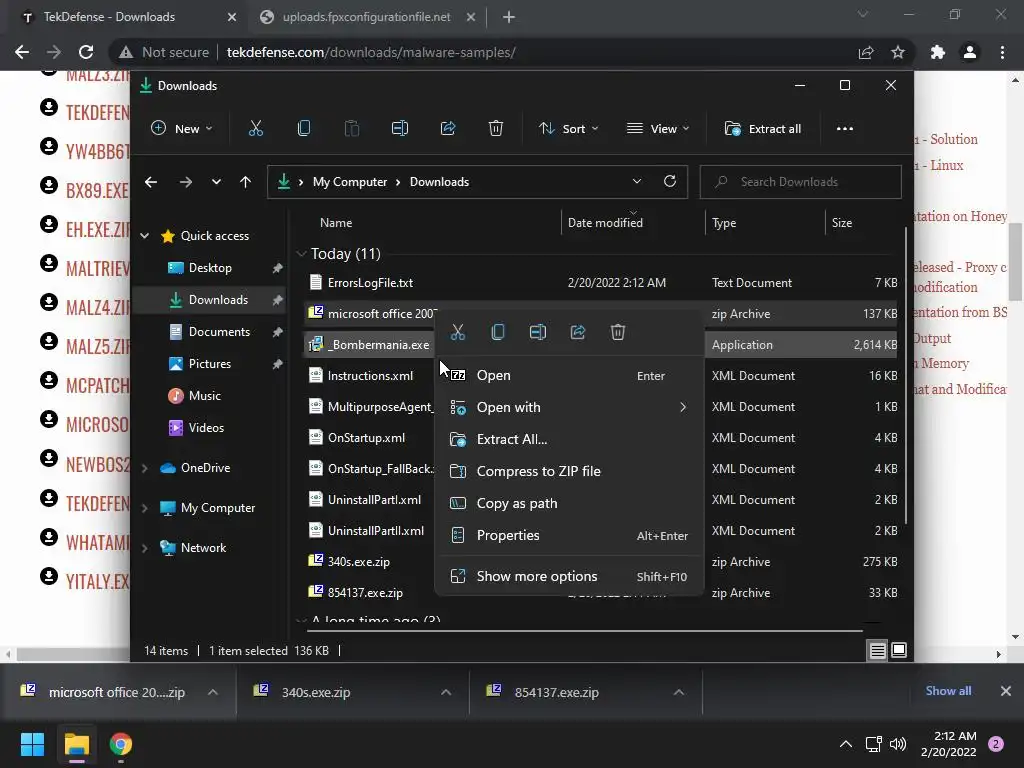Expand Network in navigation pane
This screenshot has height=768, width=1024.
point(144,548)
